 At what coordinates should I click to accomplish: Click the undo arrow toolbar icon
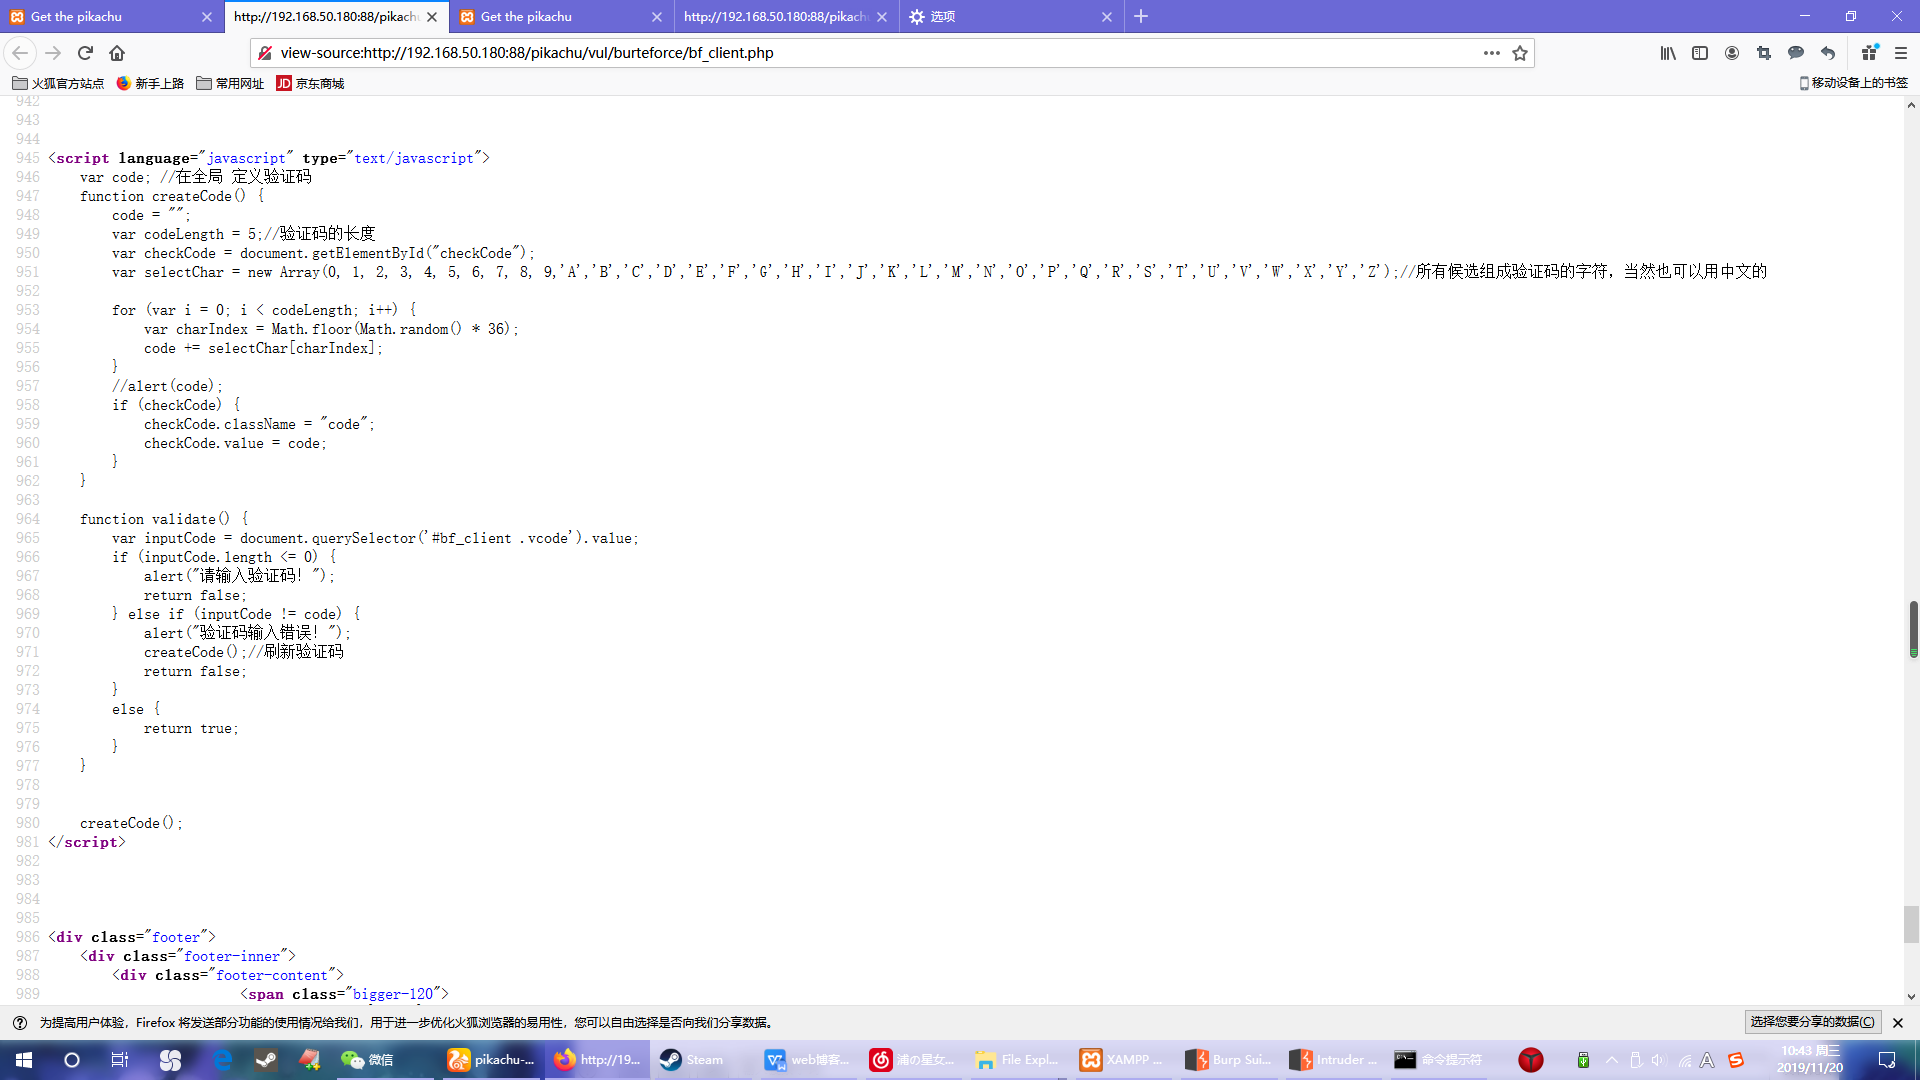tap(1828, 53)
